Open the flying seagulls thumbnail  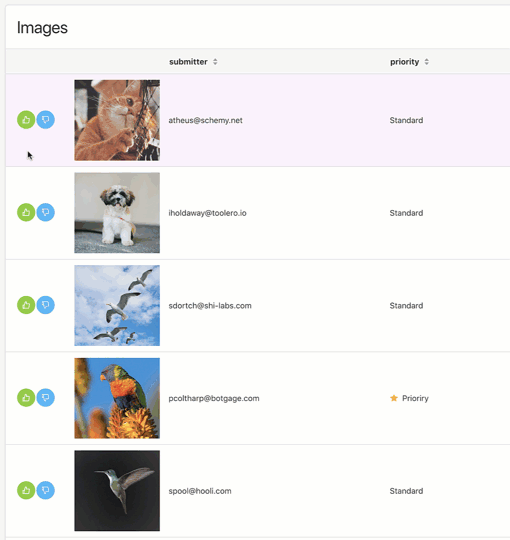pyautogui.click(x=117, y=305)
